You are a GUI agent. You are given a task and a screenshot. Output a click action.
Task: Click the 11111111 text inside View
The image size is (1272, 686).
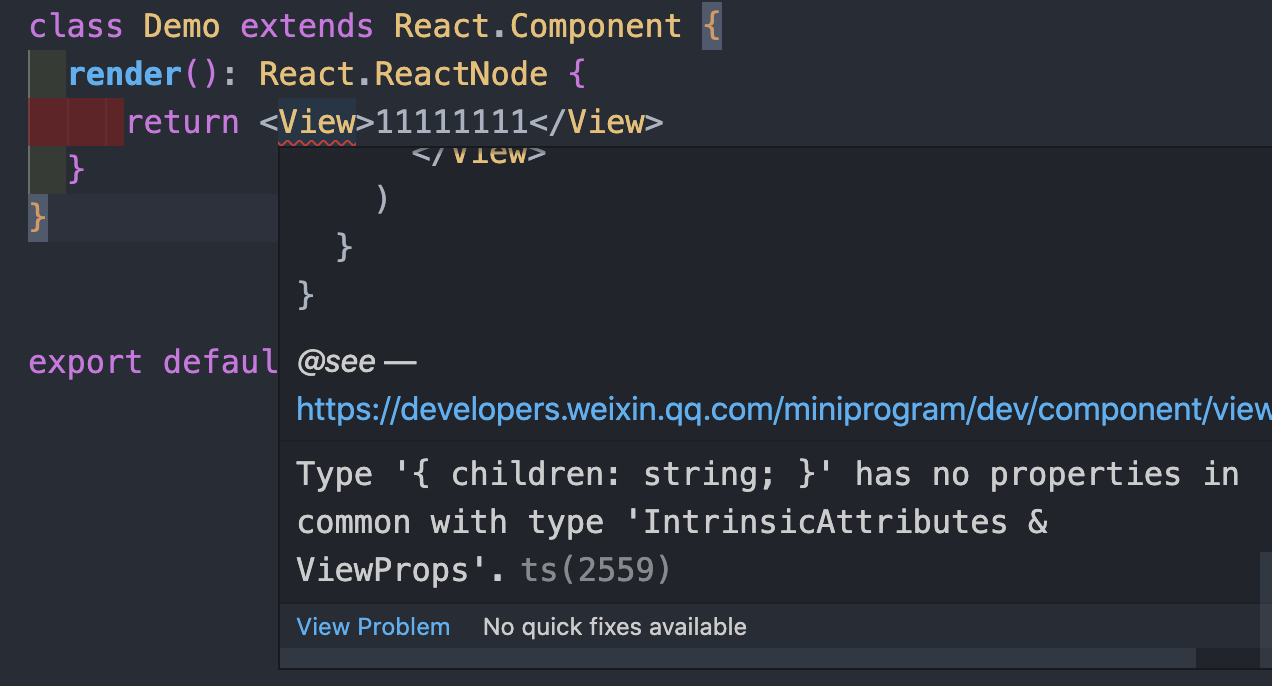452,122
